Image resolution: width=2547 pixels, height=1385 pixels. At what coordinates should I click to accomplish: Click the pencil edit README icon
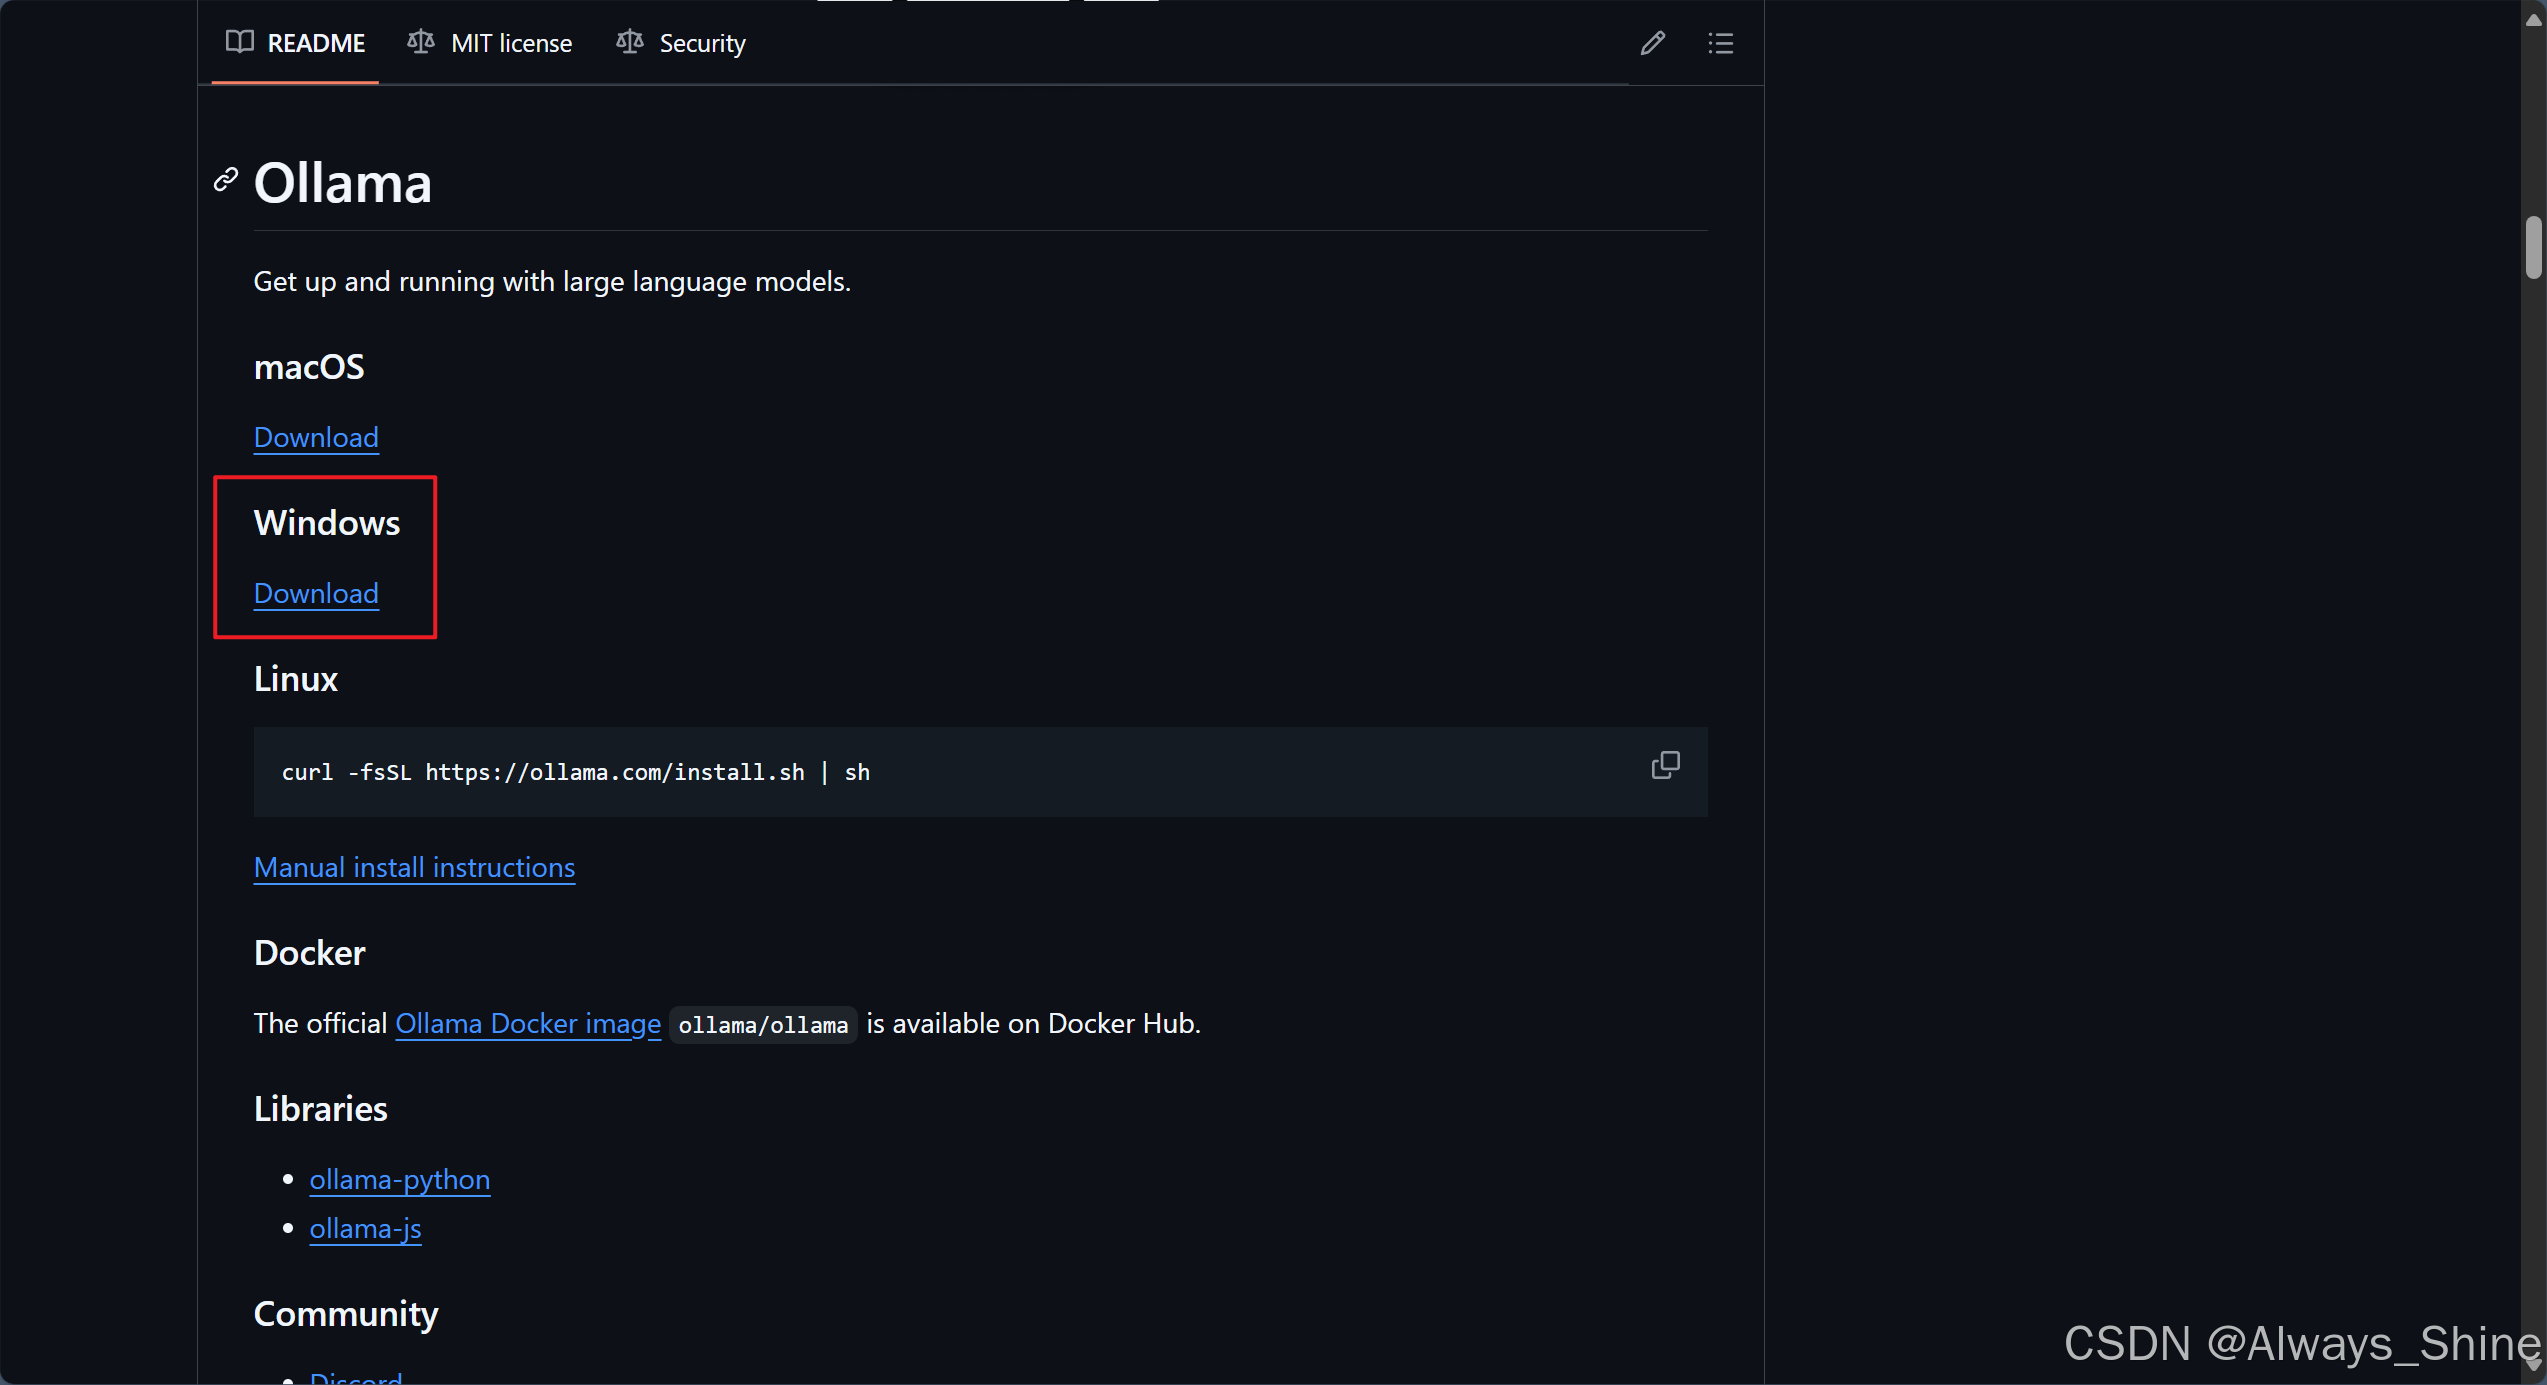click(x=1652, y=43)
